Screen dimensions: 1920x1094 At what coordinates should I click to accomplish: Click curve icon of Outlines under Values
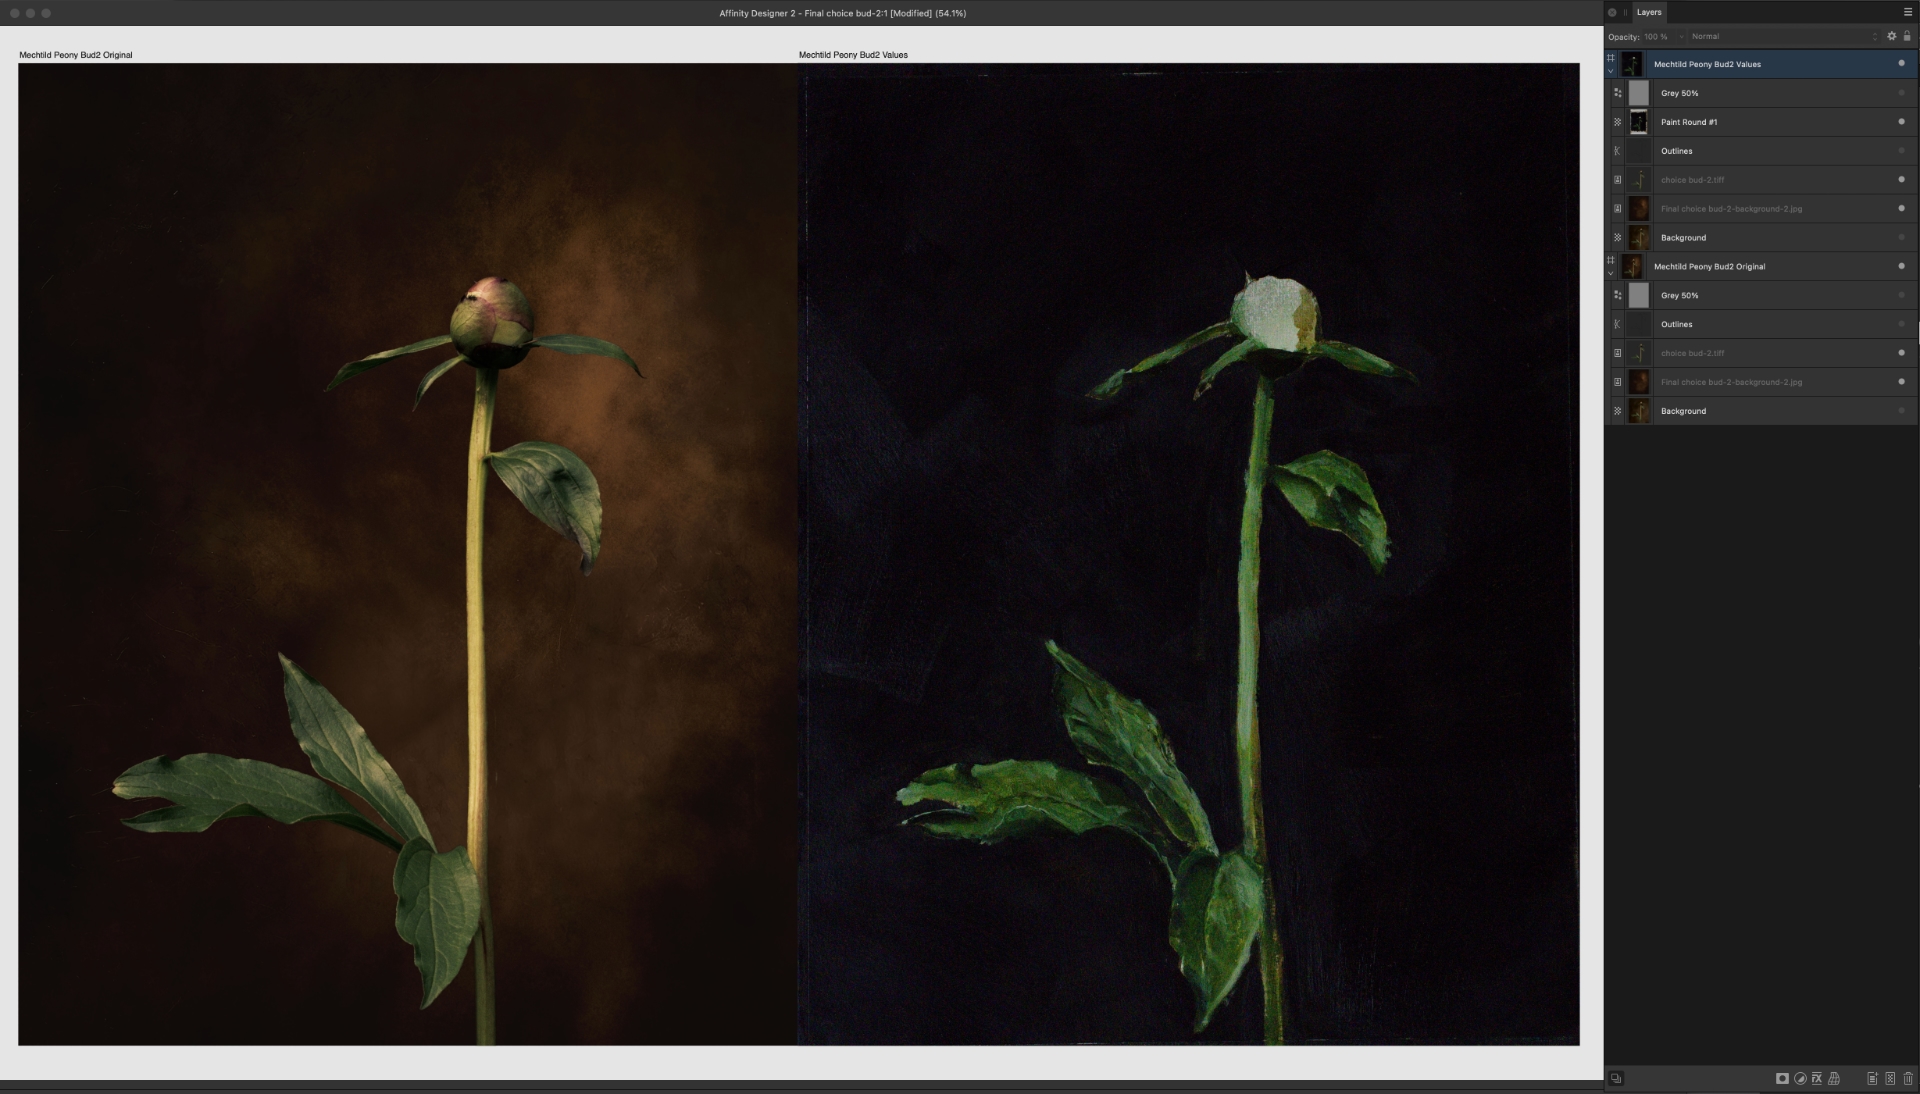pyautogui.click(x=1617, y=151)
